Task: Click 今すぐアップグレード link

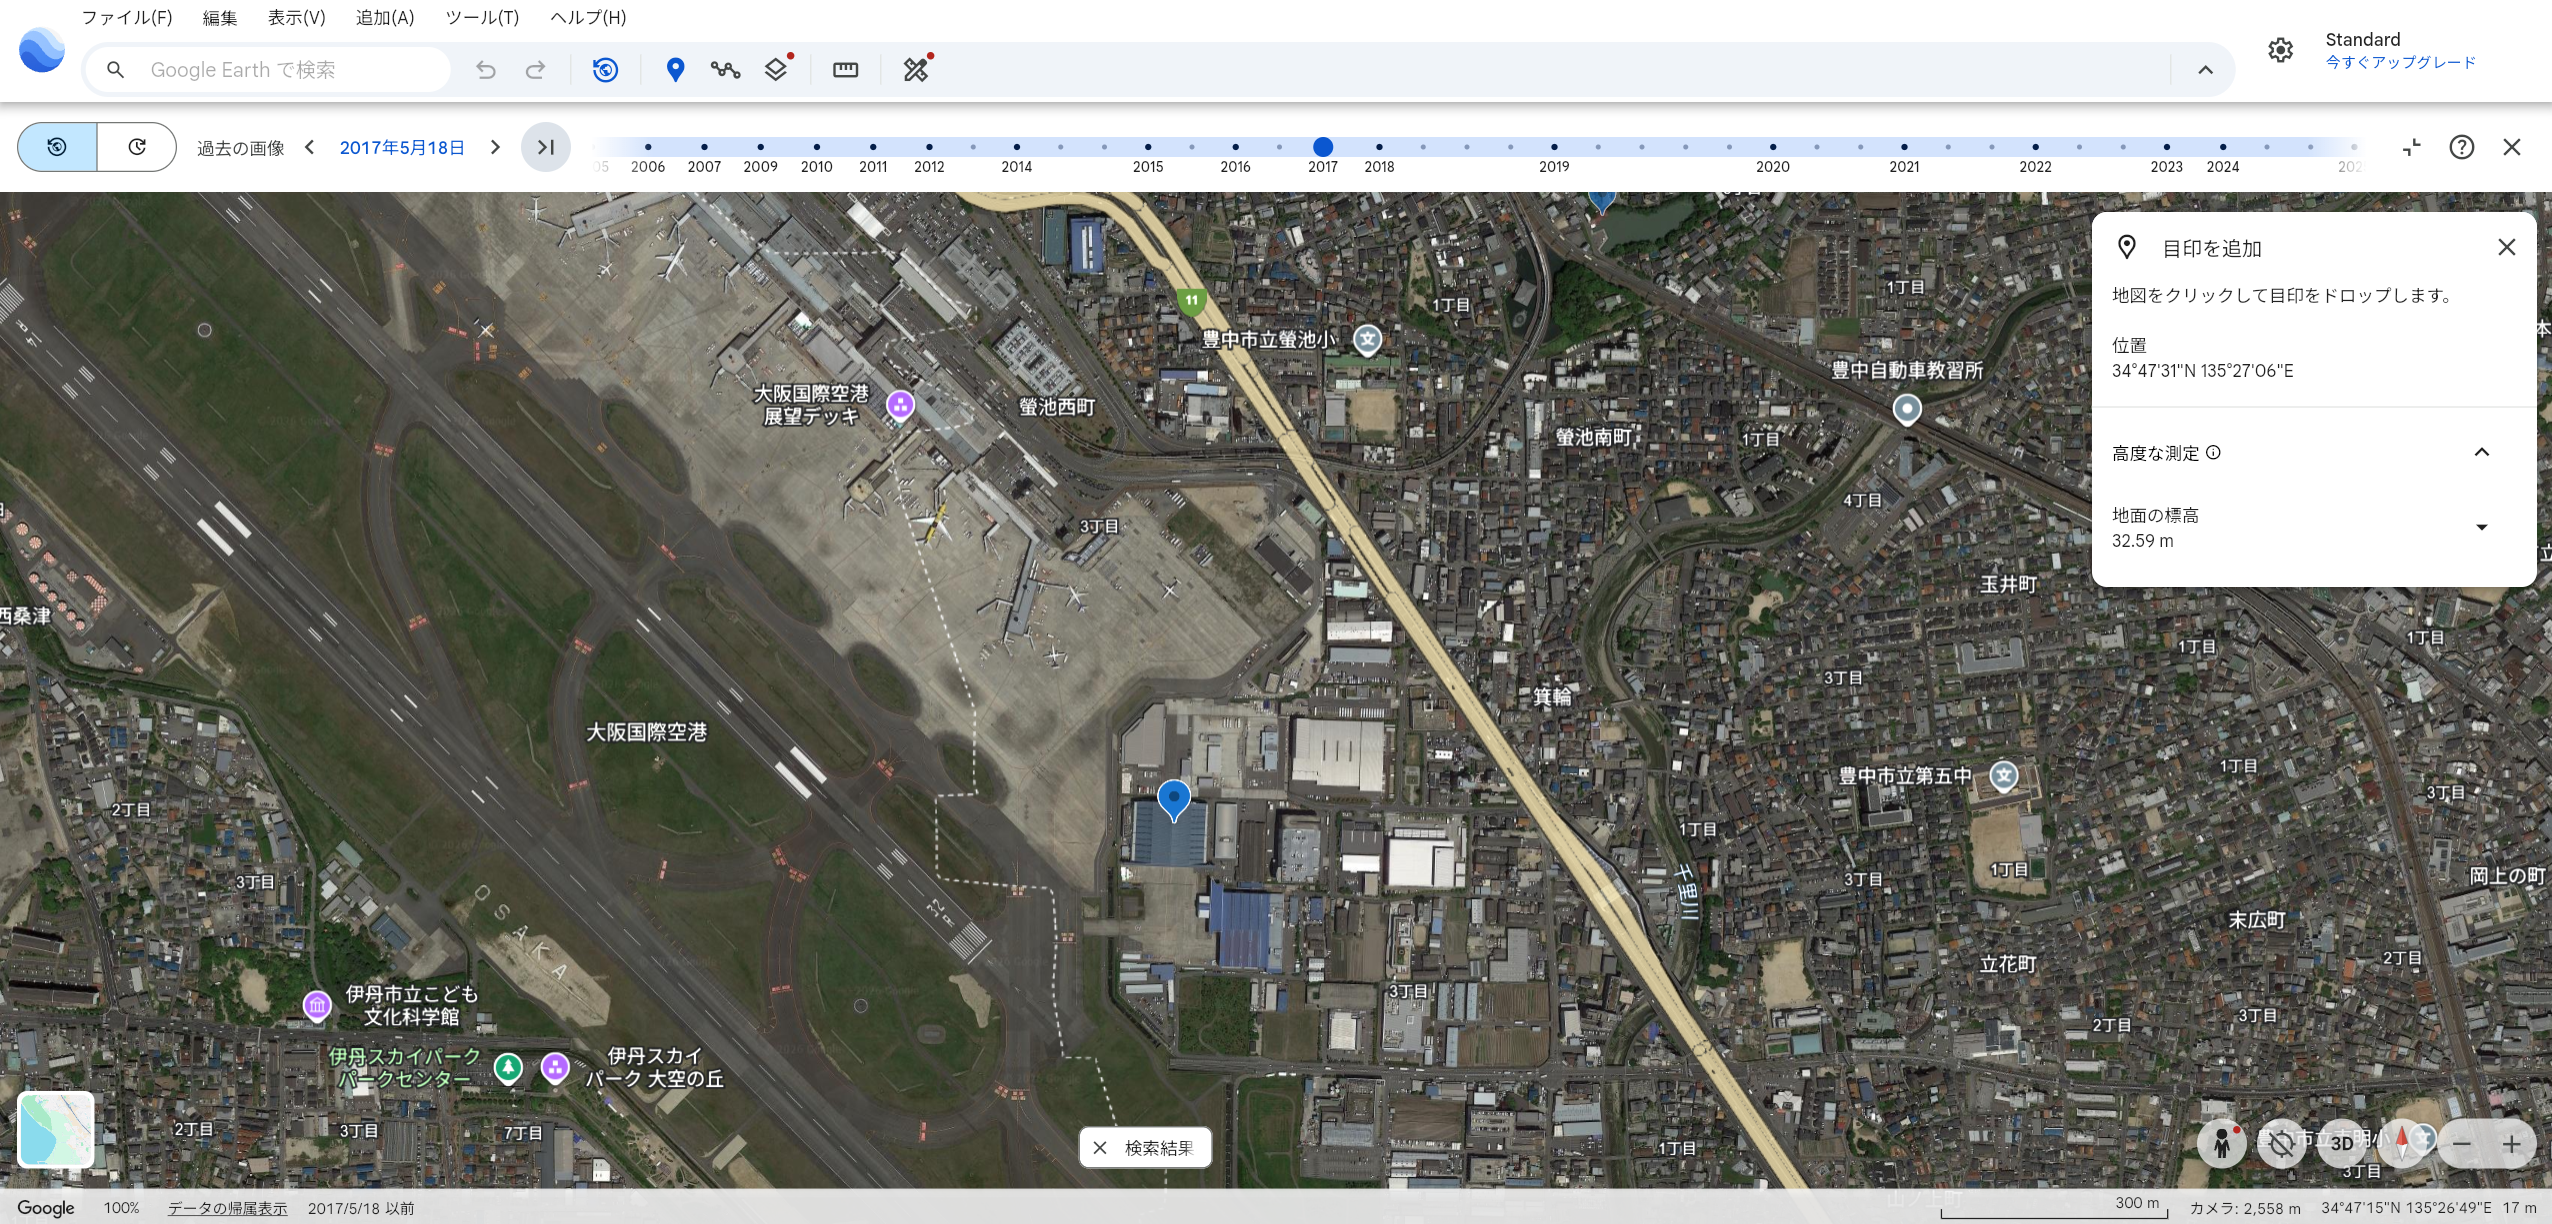Action: [x=2400, y=62]
